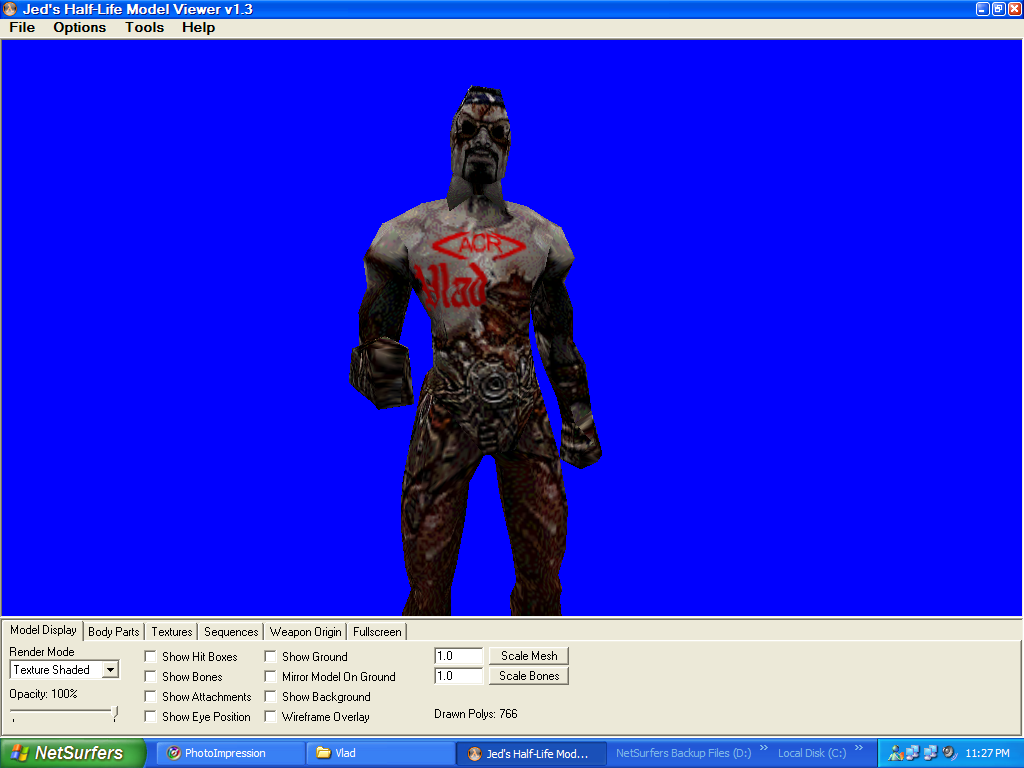Click the Scale Mesh button

click(529, 656)
